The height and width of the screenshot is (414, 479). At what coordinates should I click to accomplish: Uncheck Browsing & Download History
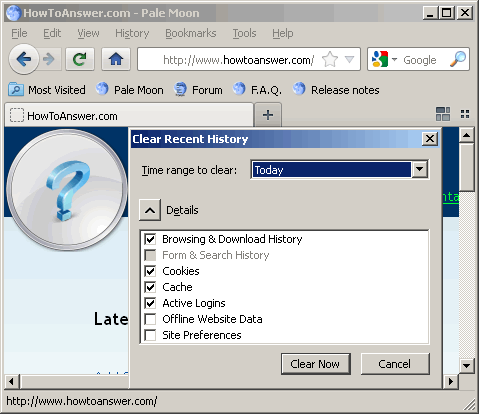150,239
